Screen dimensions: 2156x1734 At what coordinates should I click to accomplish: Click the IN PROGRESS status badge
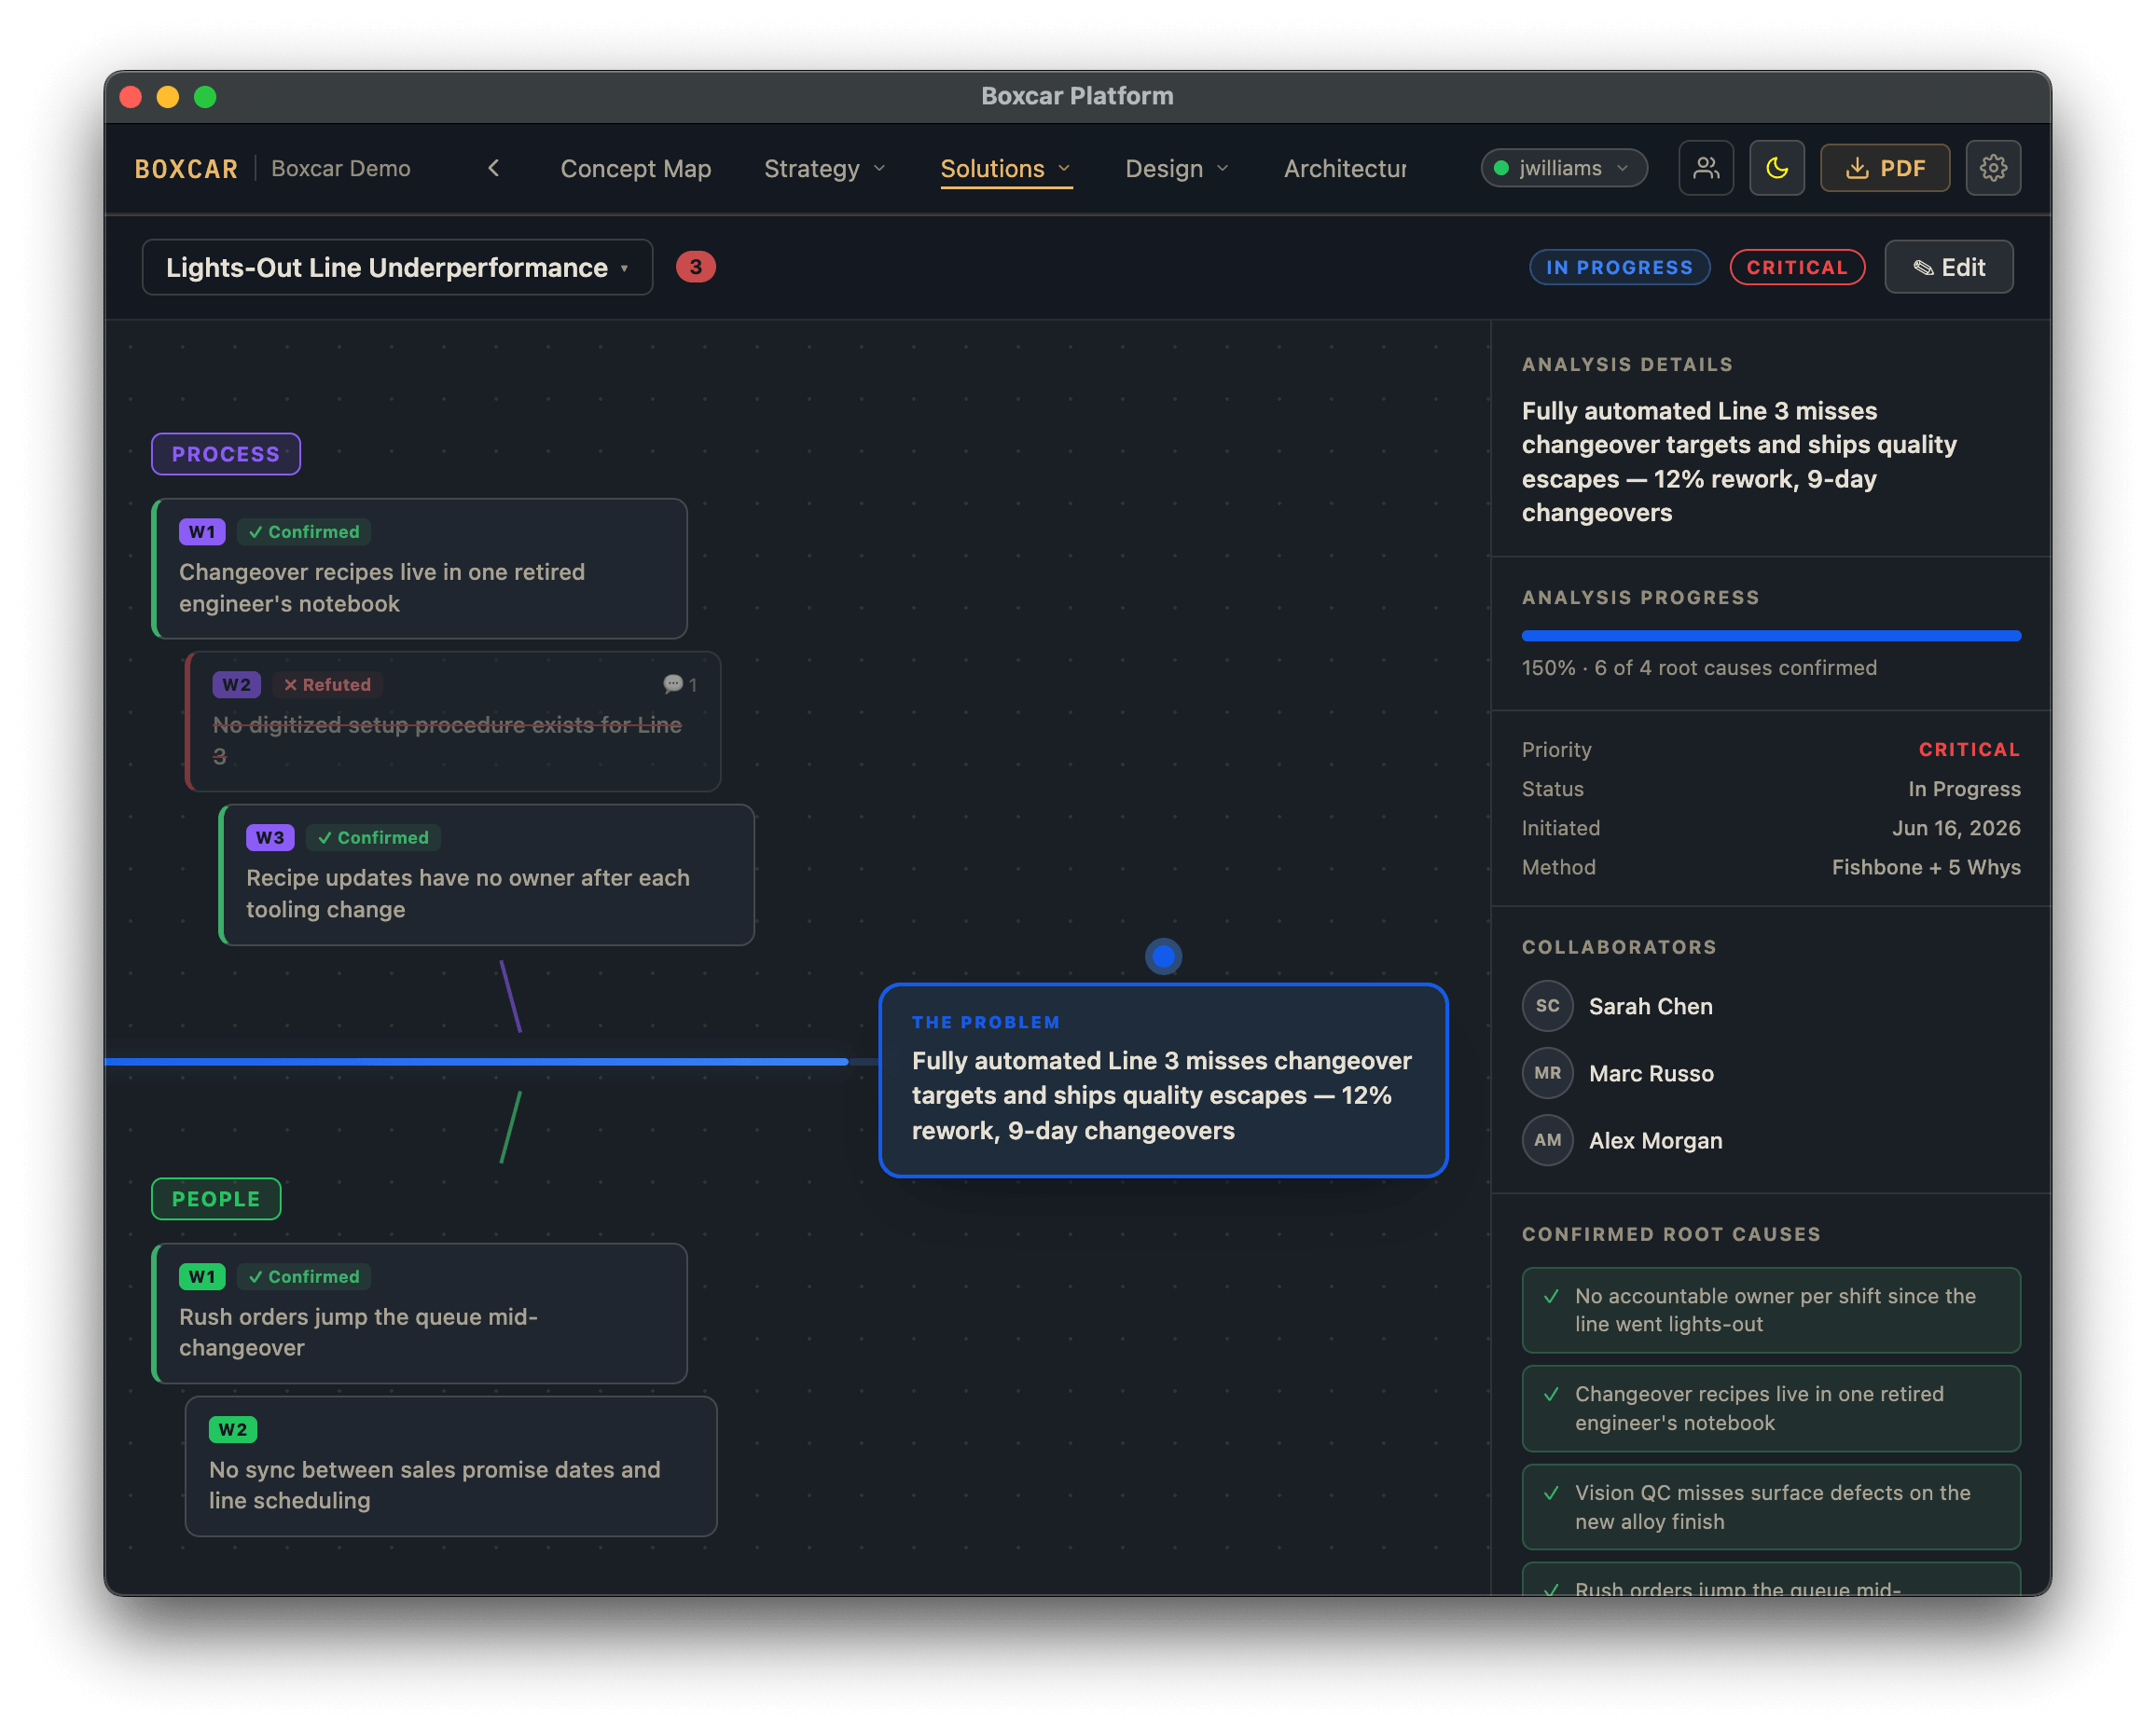(x=1619, y=267)
